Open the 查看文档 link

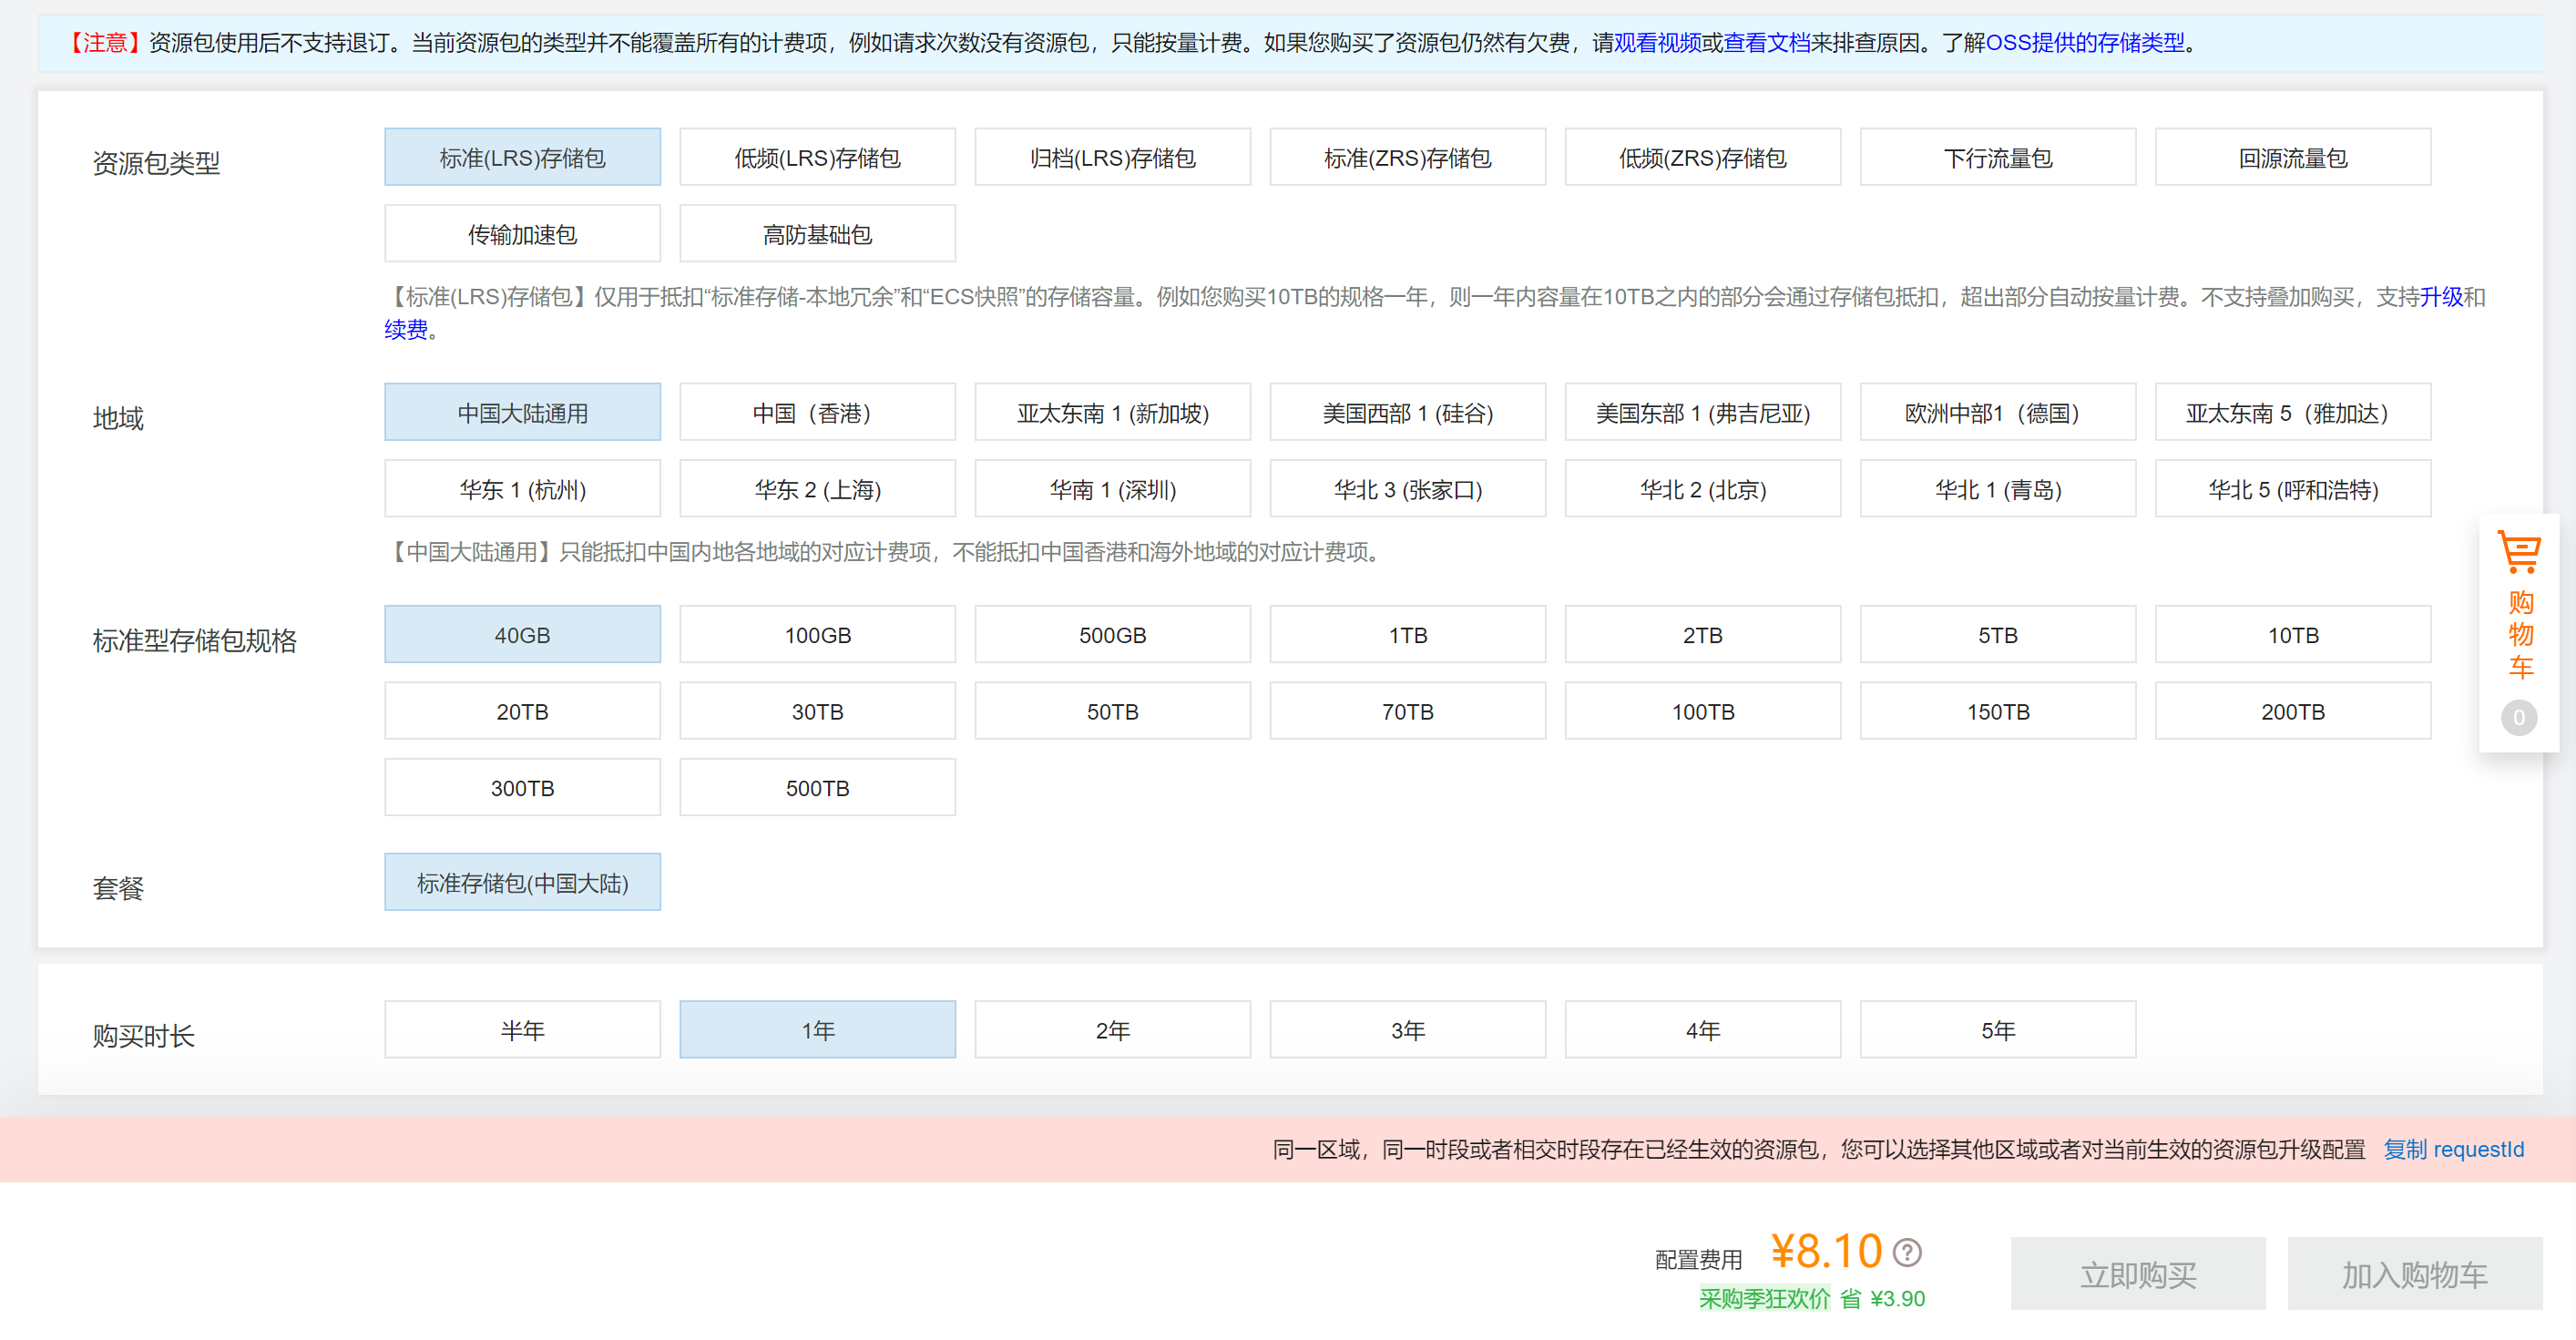[x=1766, y=43]
